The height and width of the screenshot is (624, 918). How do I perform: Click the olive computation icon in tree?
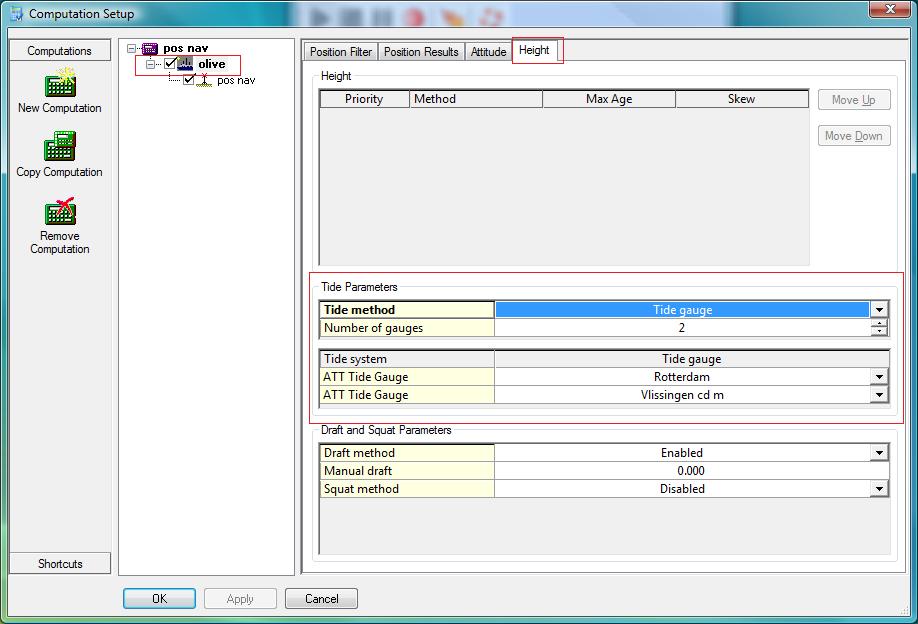[x=185, y=64]
